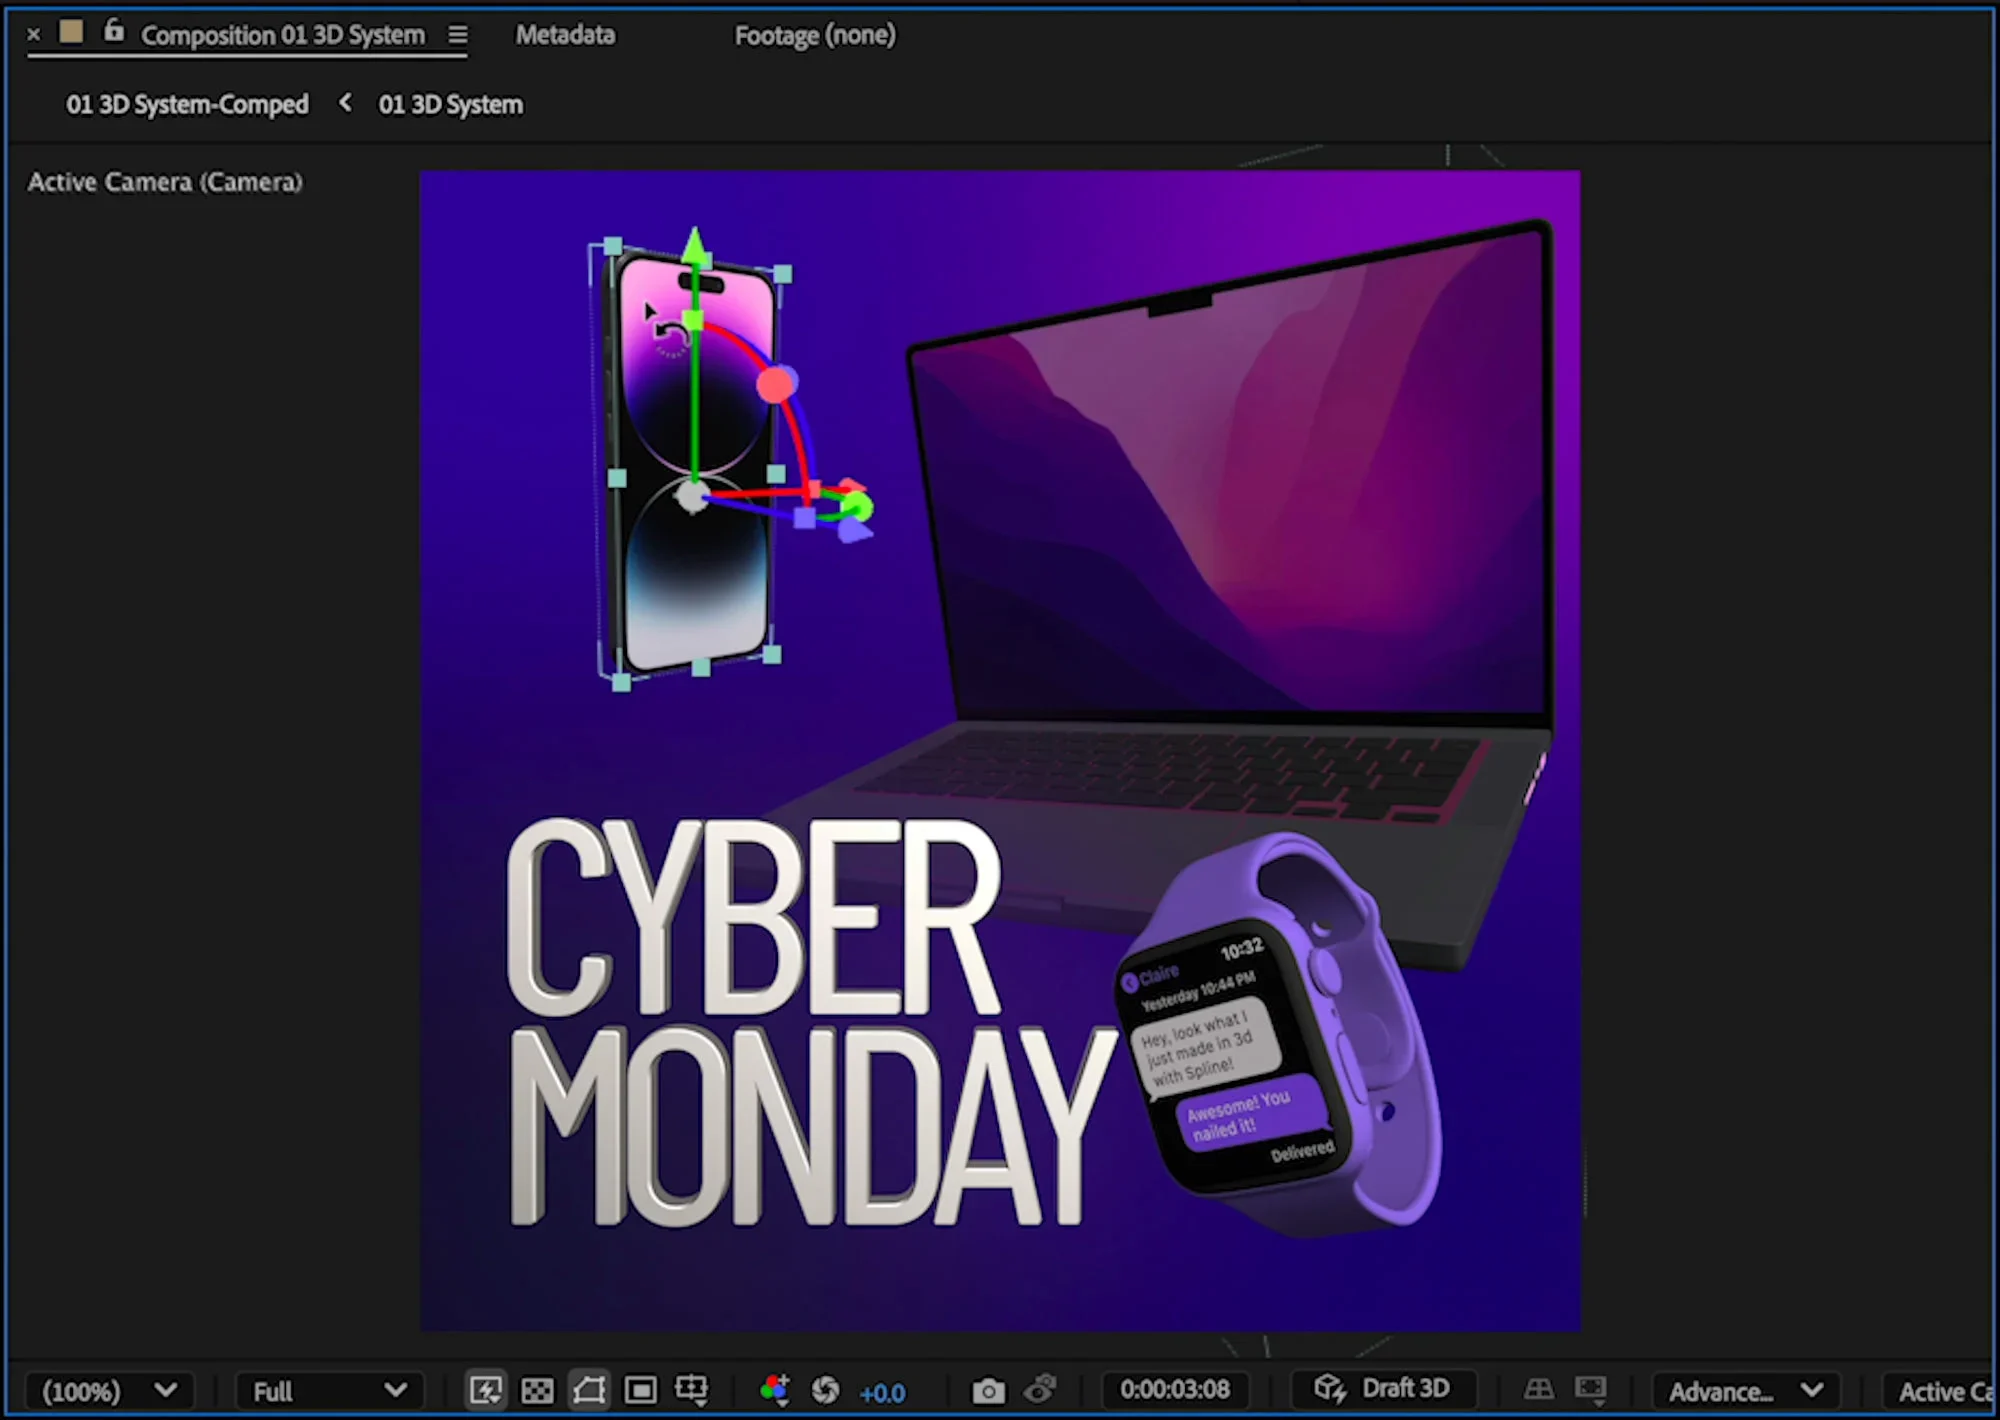Open 01 3D System-Comped breadcrumb
The height and width of the screenshot is (1420, 2000).
187,104
